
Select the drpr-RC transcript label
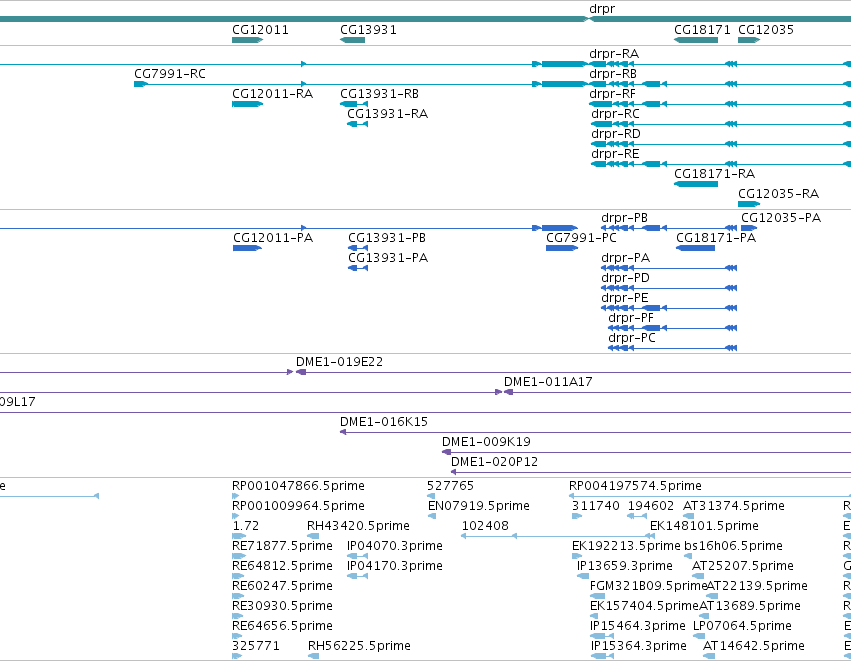(x=615, y=113)
